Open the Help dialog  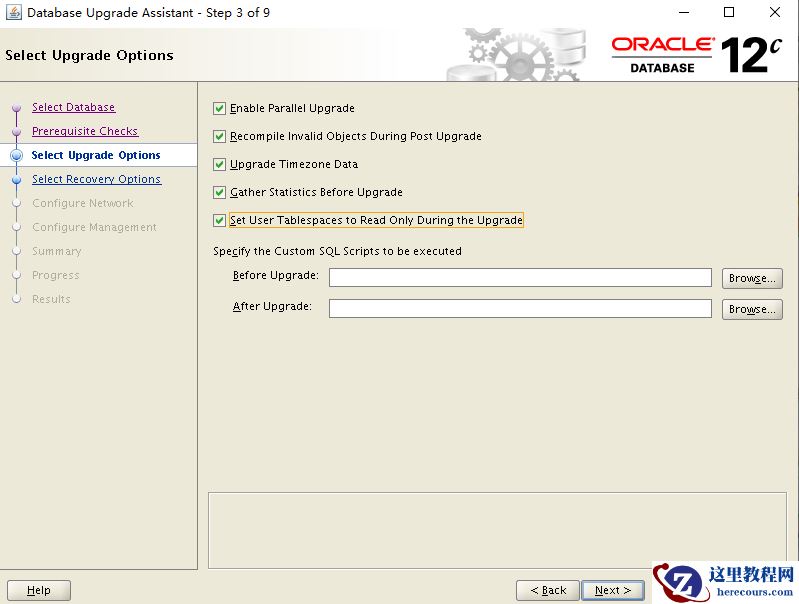click(x=39, y=590)
